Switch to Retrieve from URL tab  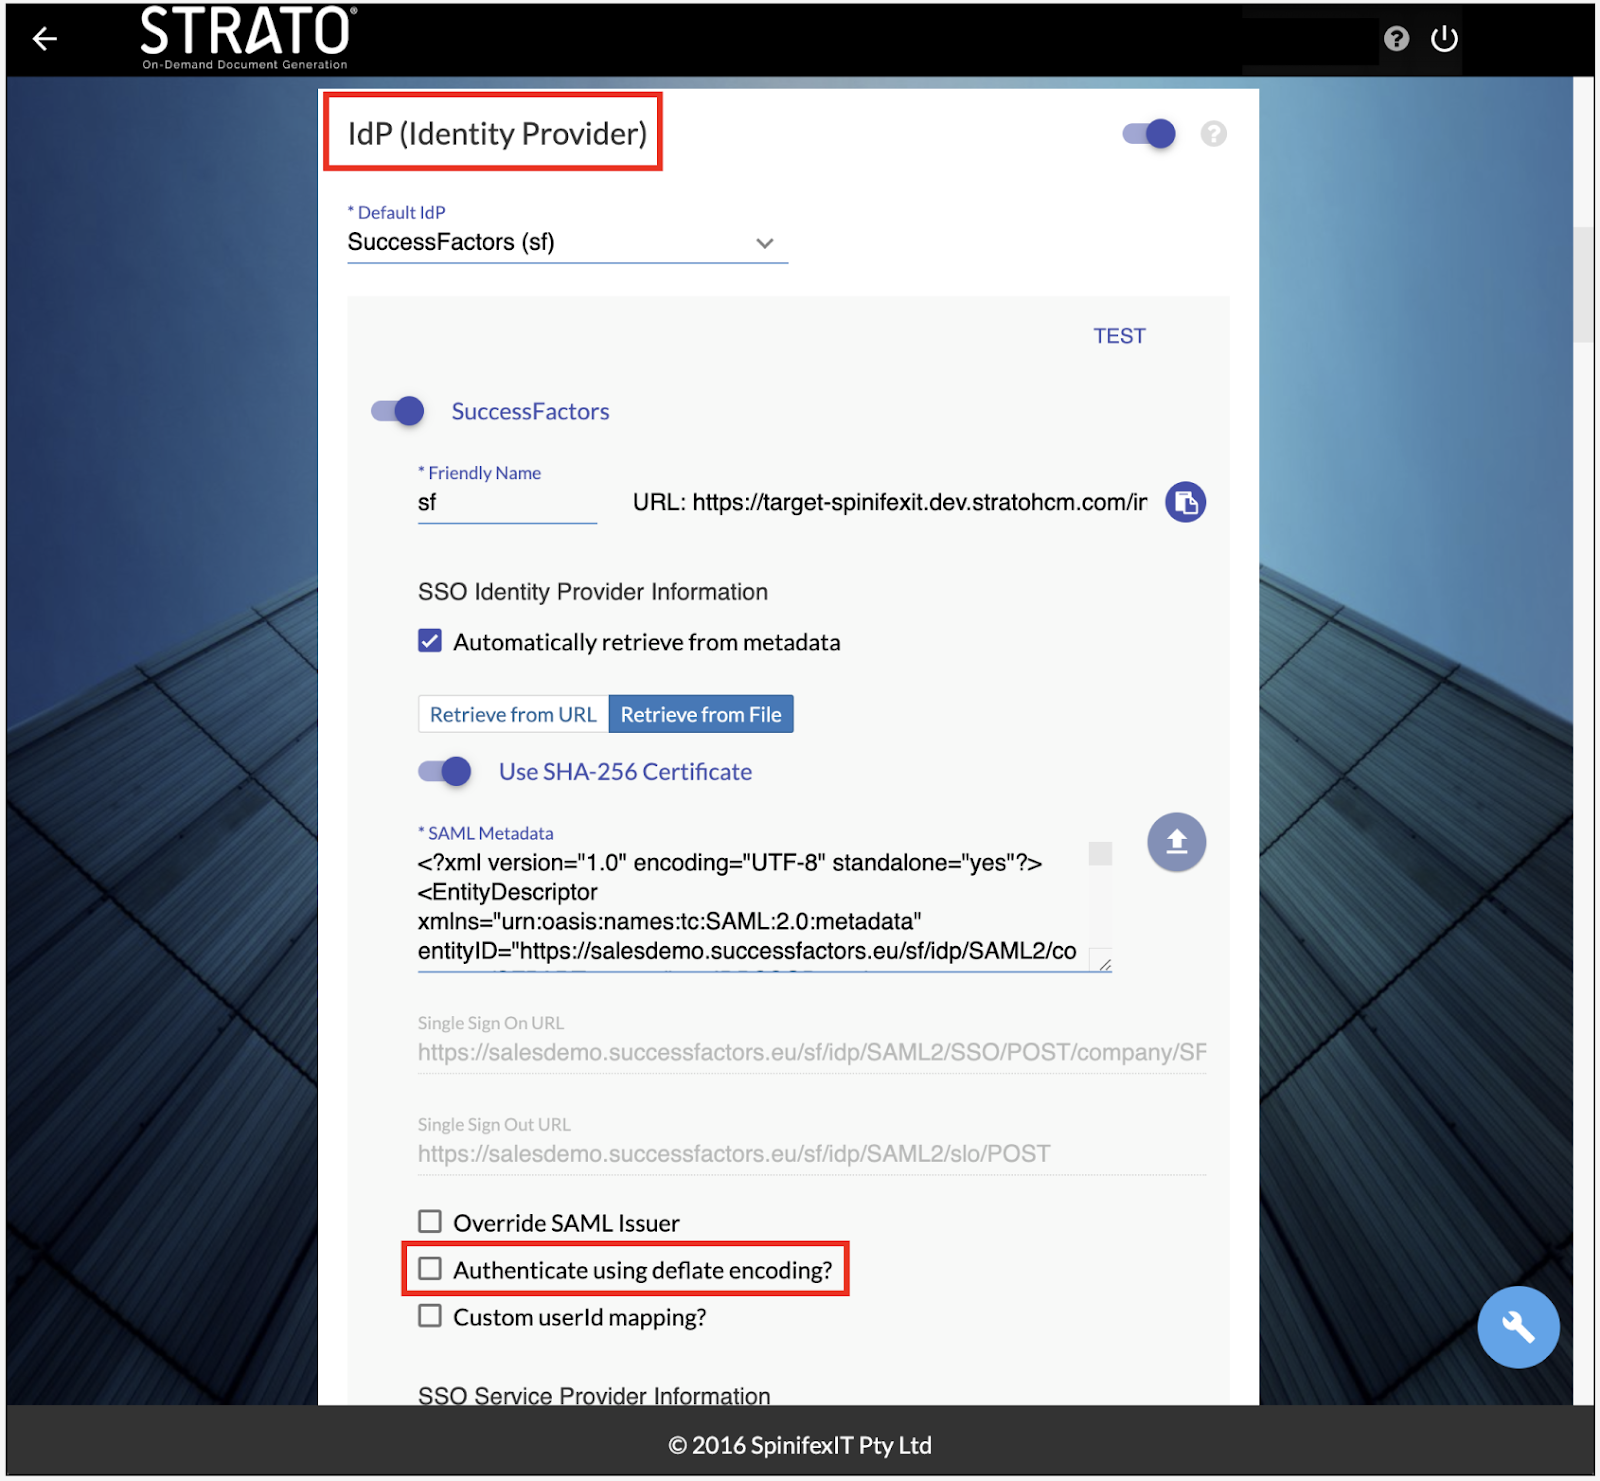(513, 714)
